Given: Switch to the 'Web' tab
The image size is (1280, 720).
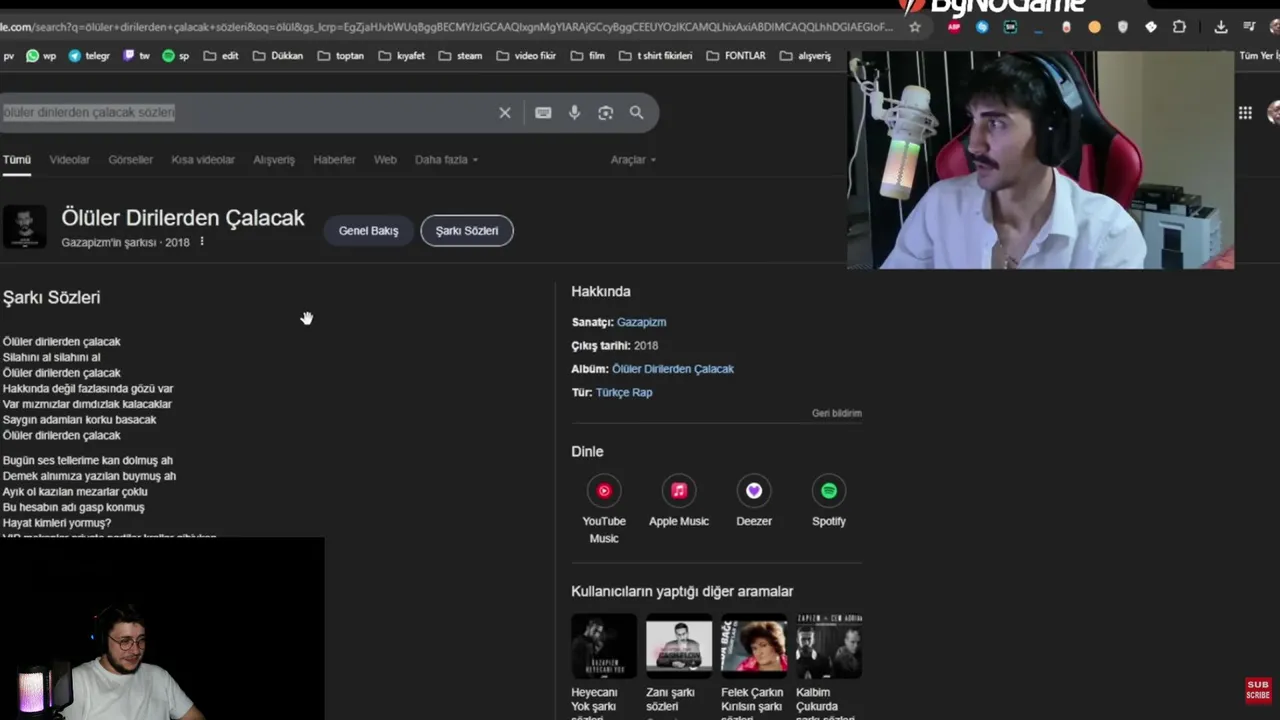Looking at the screenshot, I should [385, 160].
